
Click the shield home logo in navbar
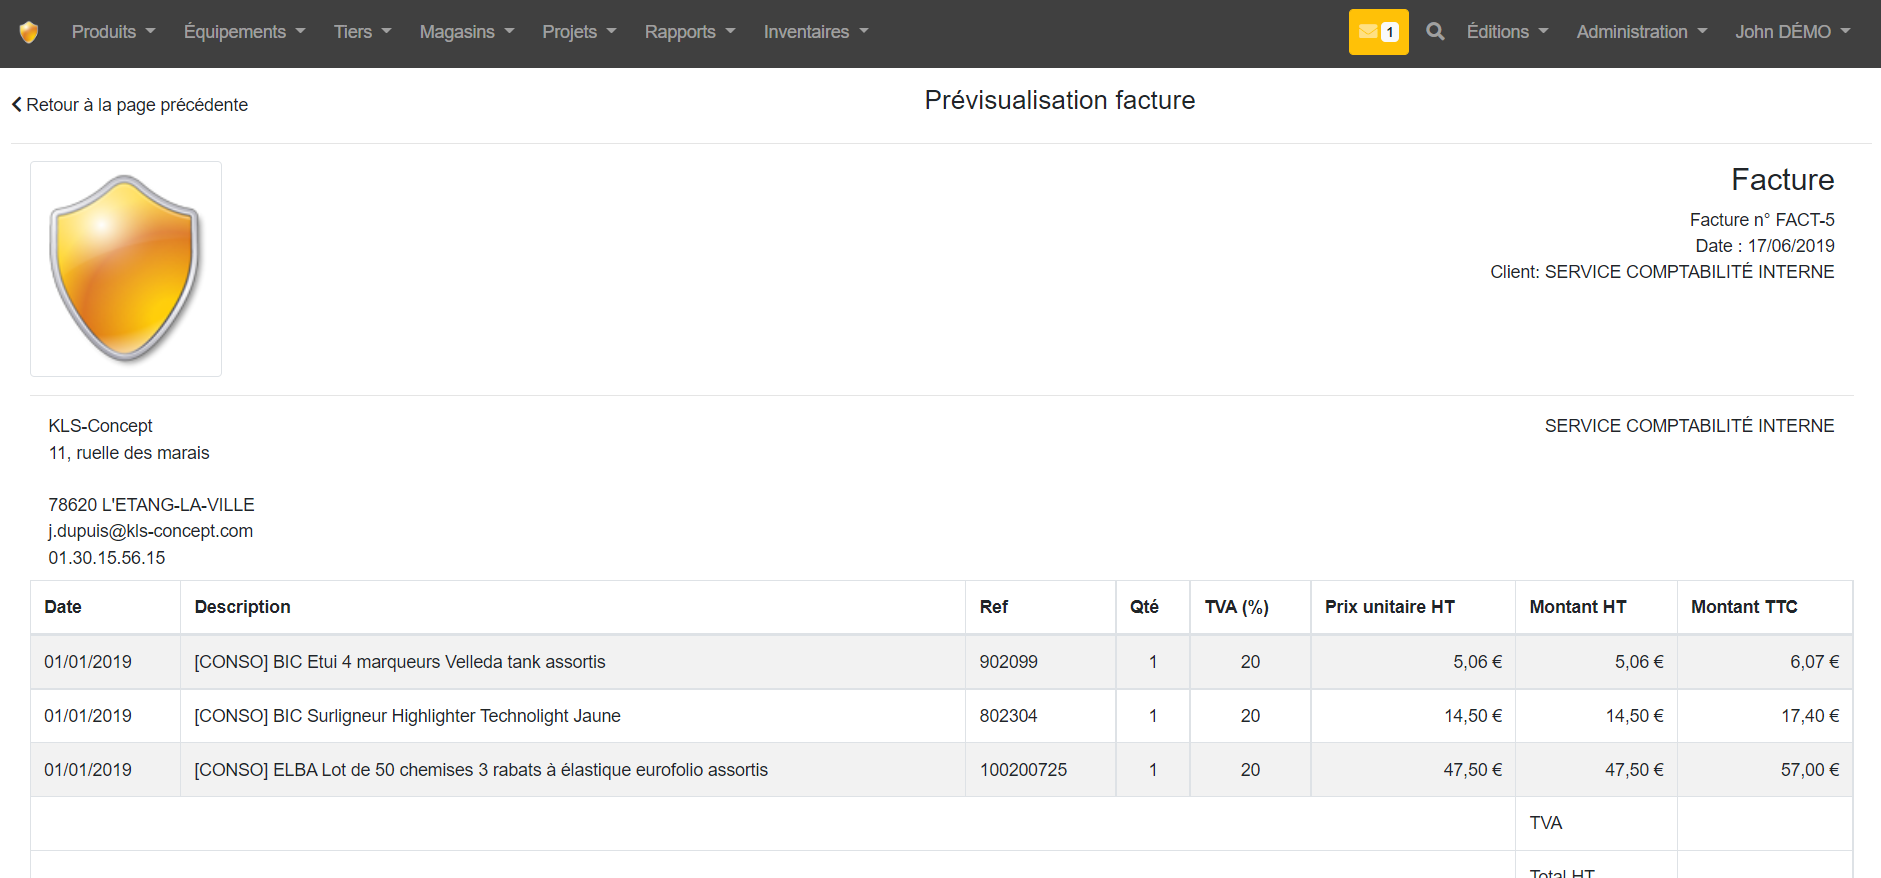pyautogui.click(x=29, y=32)
